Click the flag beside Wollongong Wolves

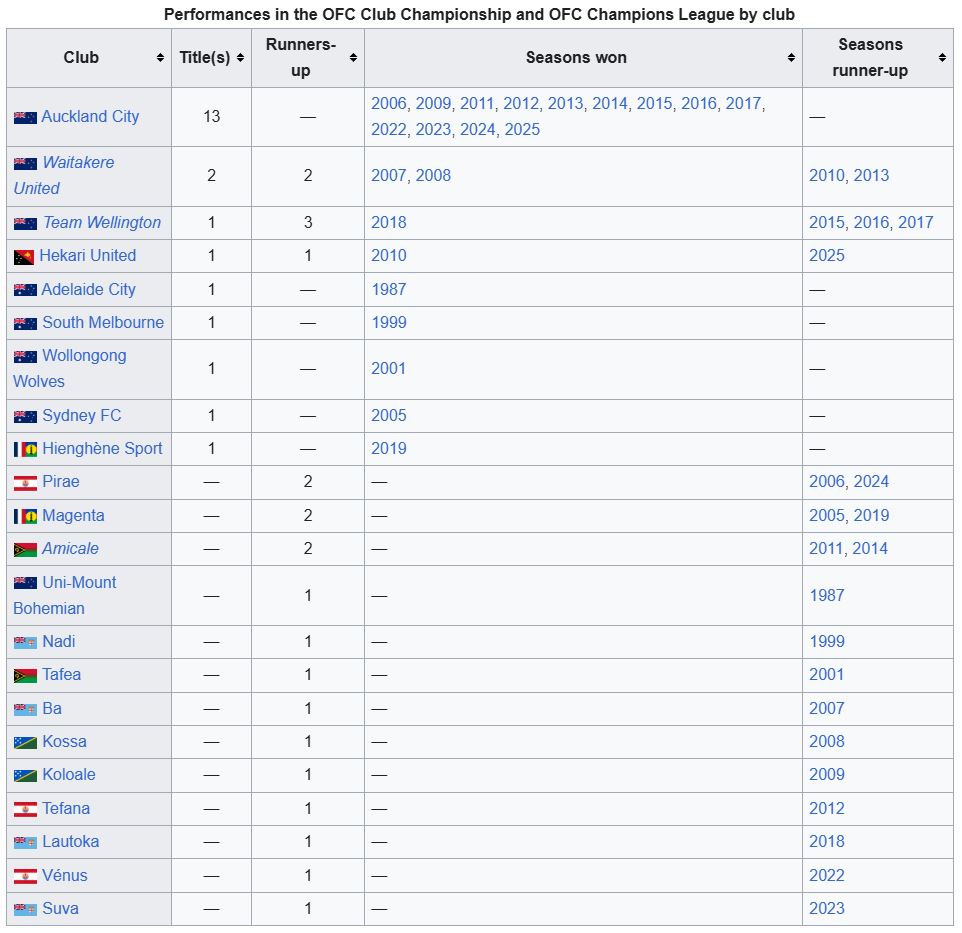click(25, 356)
